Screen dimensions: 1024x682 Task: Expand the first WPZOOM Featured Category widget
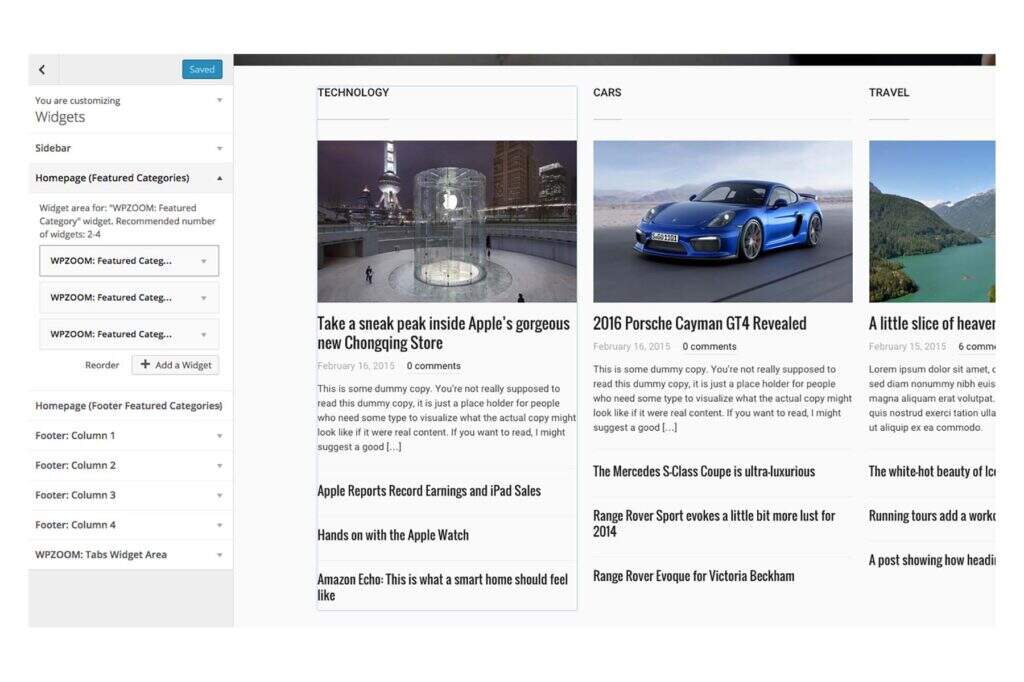[x=203, y=261]
